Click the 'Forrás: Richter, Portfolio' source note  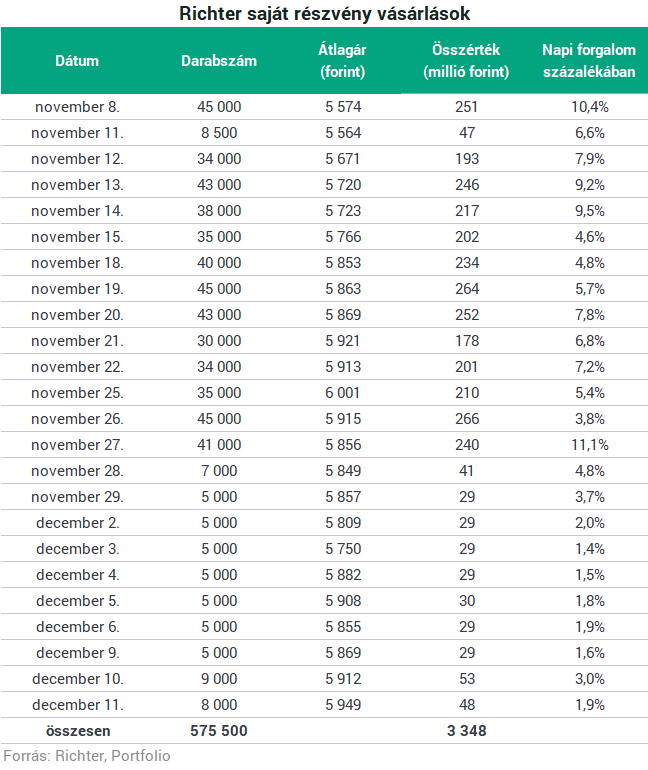click(x=87, y=756)
